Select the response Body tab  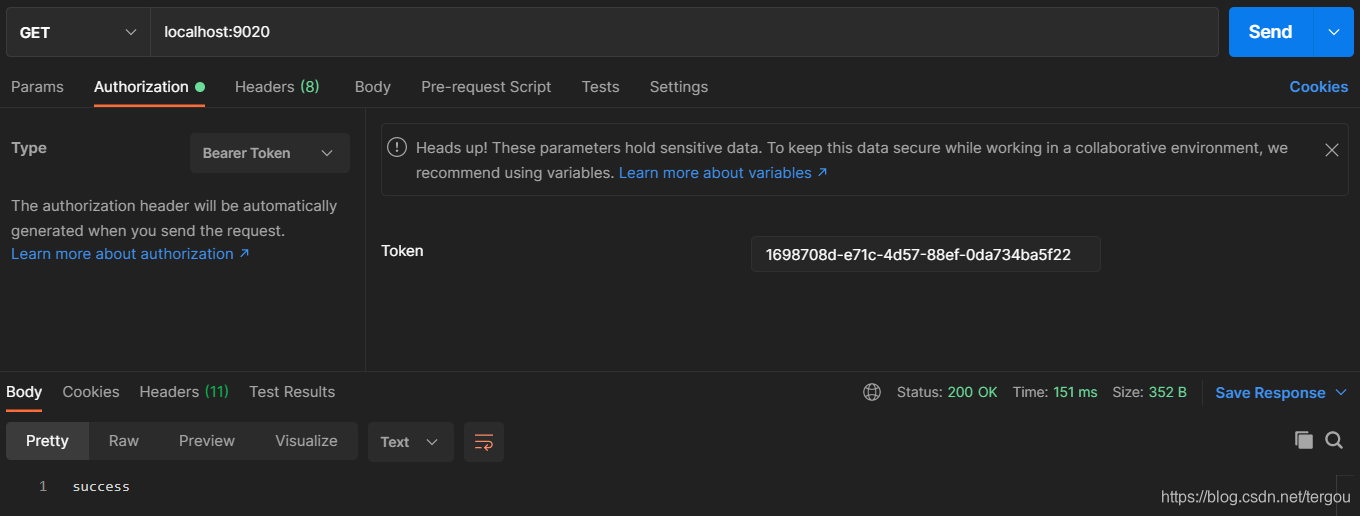(x=24, y=392)
